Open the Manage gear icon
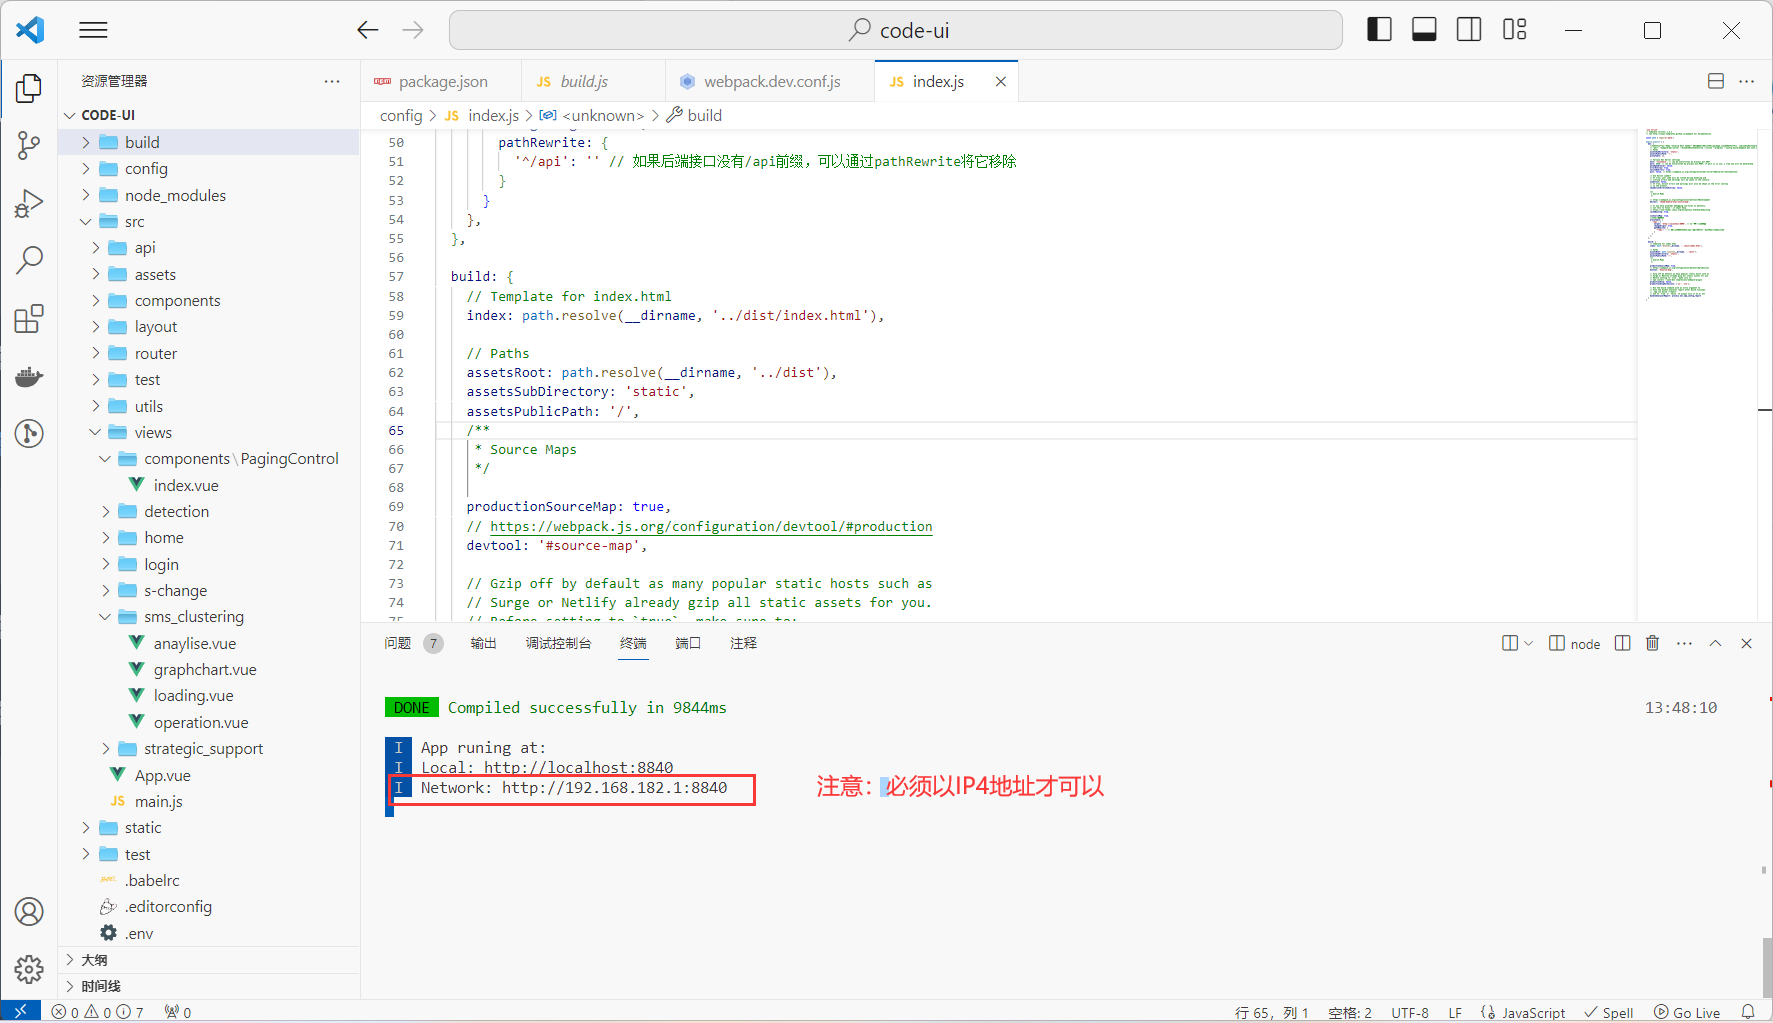This screenshot has height=1023, width=1773. point(29,969)
